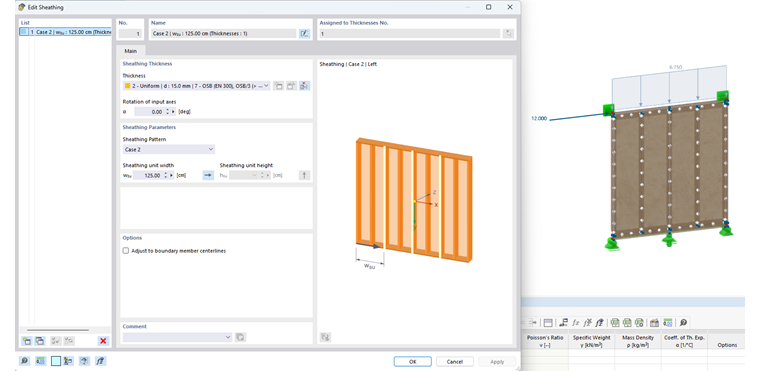Image resolution: width=760 pixels, height=371 pixels.
Task: Click the new thickness icon next to Thickness dropdown
Action: pyautogui.click(x=279, y=86)
